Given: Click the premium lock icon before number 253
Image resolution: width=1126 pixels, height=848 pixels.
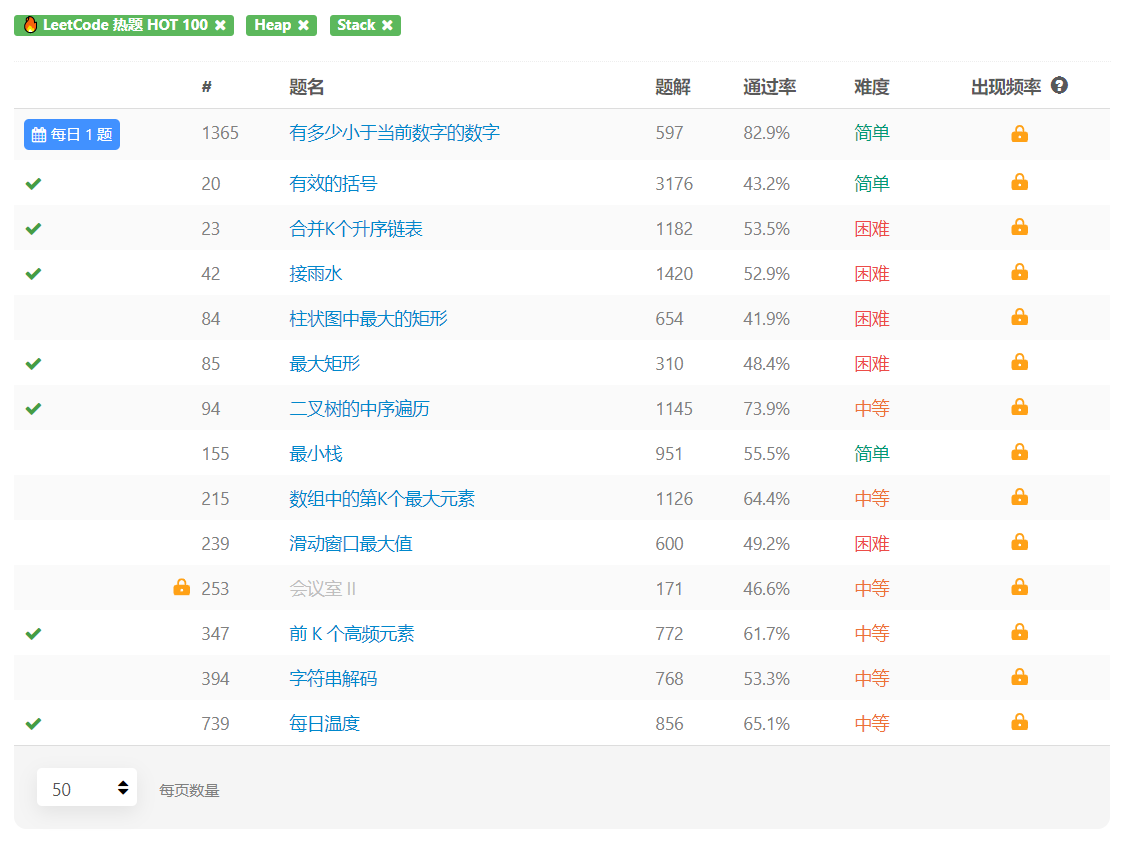Looking at the screenshot, I should [182, 587].
